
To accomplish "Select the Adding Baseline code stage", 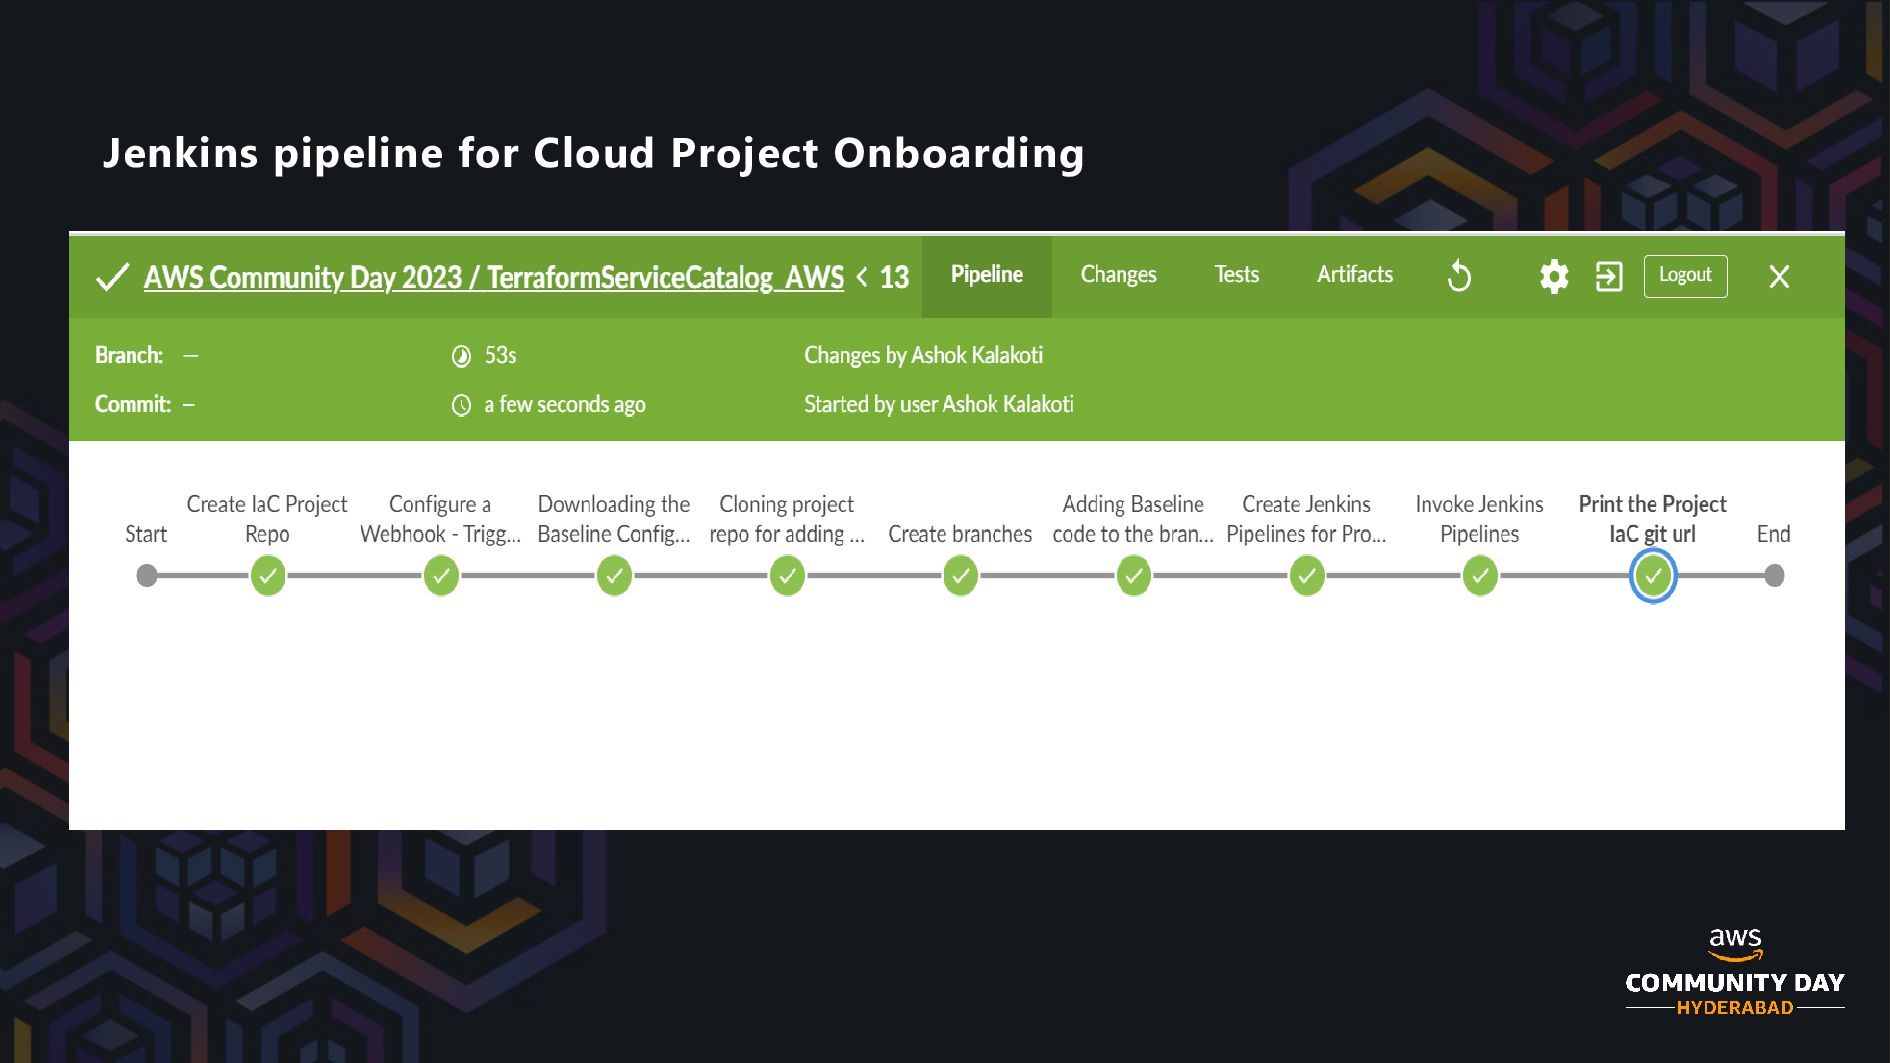I will (x=1133, y=576).
